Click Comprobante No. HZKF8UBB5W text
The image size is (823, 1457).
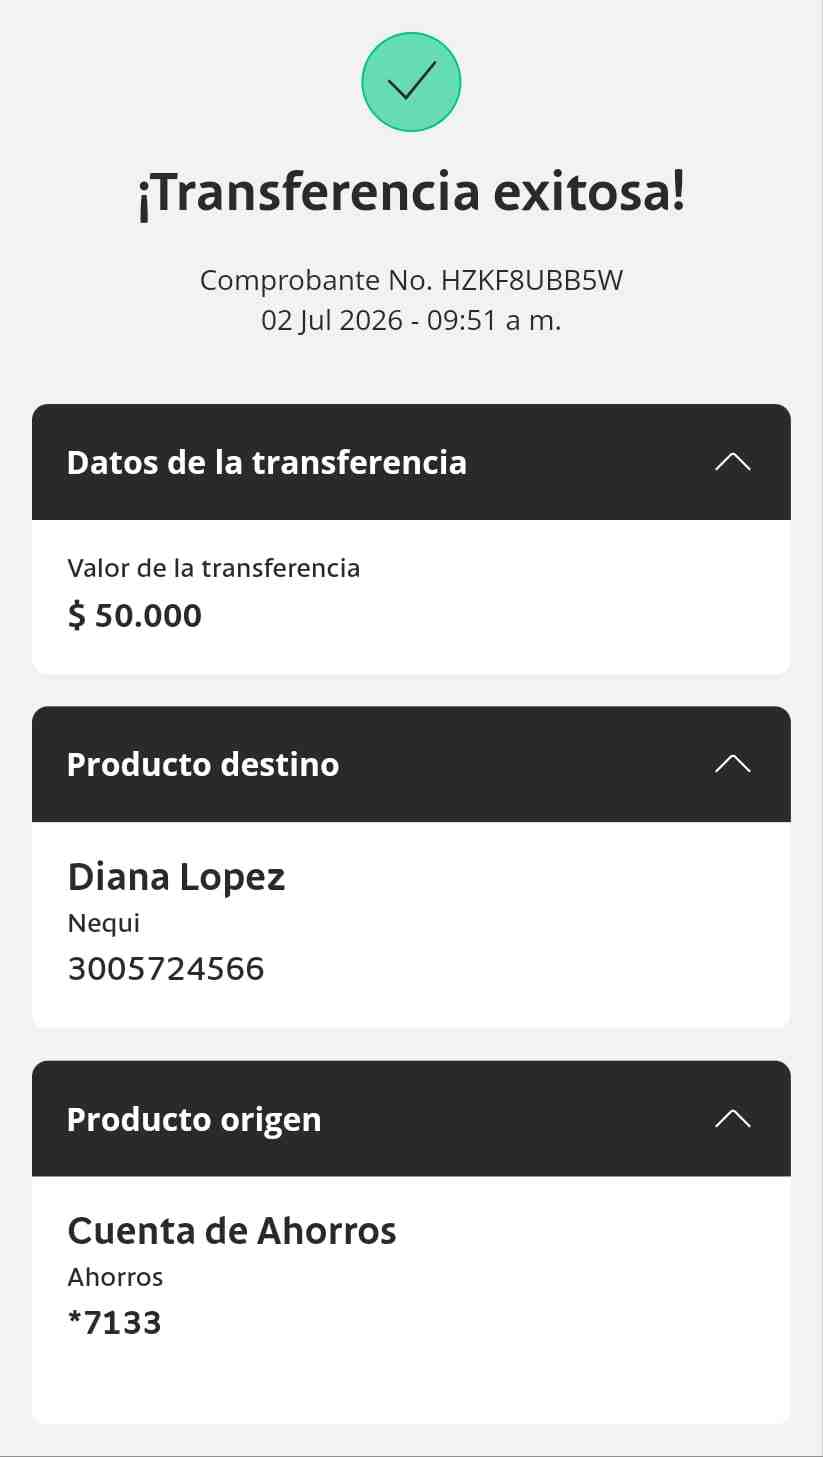[411, 280]
